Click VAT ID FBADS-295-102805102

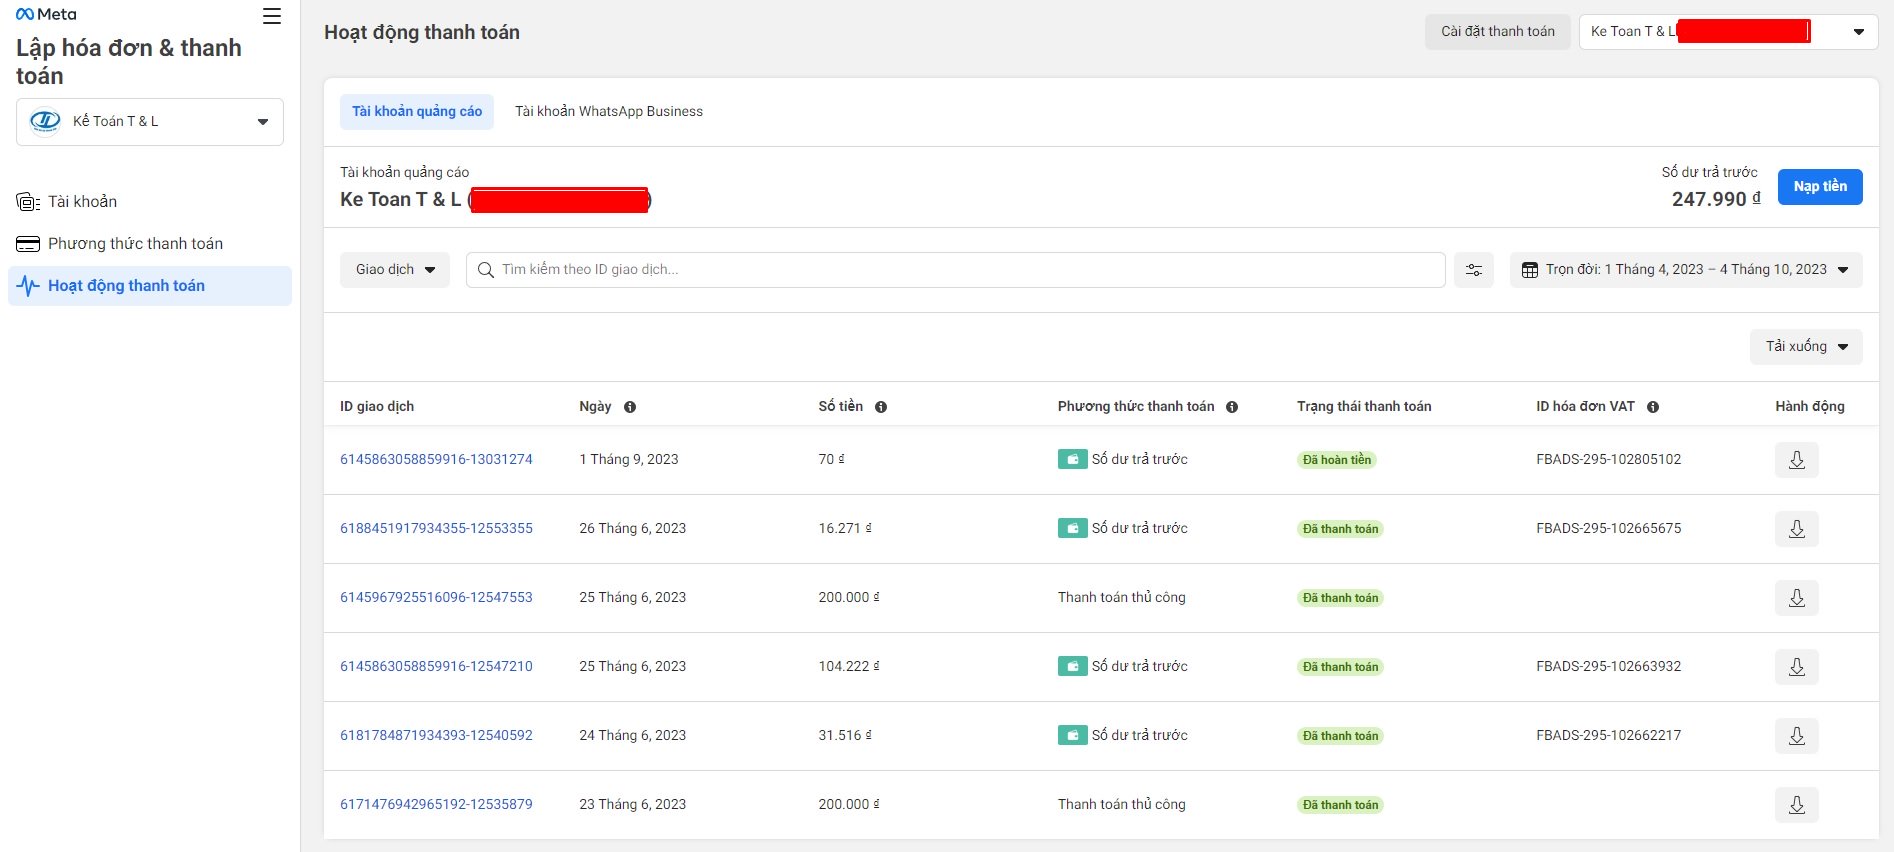[x=1608, y=460]
